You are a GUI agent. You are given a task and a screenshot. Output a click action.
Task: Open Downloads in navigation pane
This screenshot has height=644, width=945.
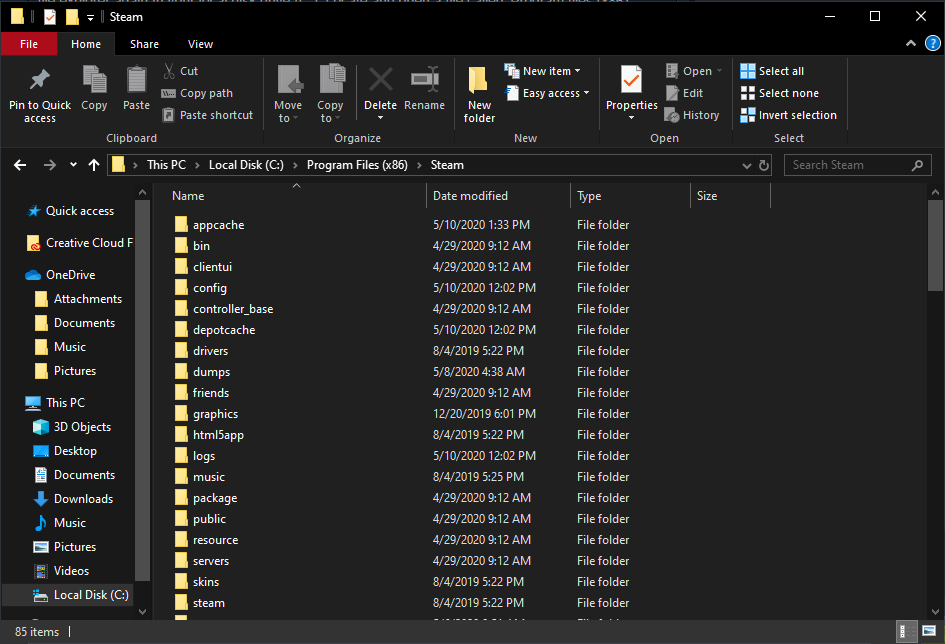coord(83,499)
